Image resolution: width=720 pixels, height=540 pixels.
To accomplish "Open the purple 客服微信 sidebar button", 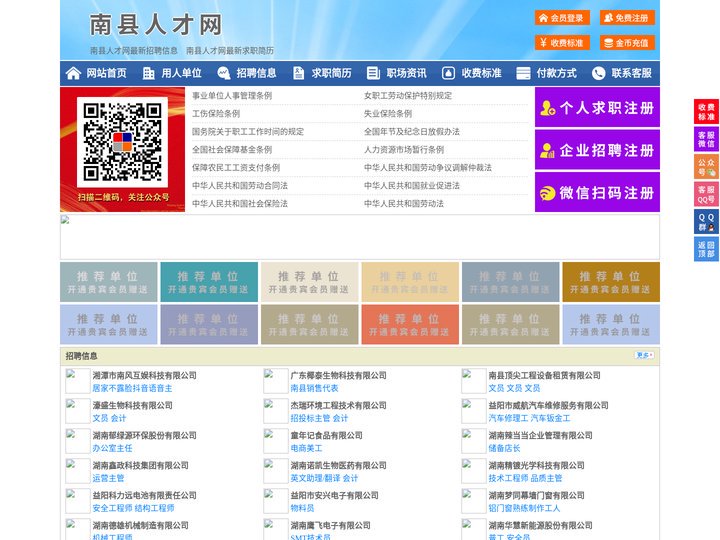I will pos(706,139).
